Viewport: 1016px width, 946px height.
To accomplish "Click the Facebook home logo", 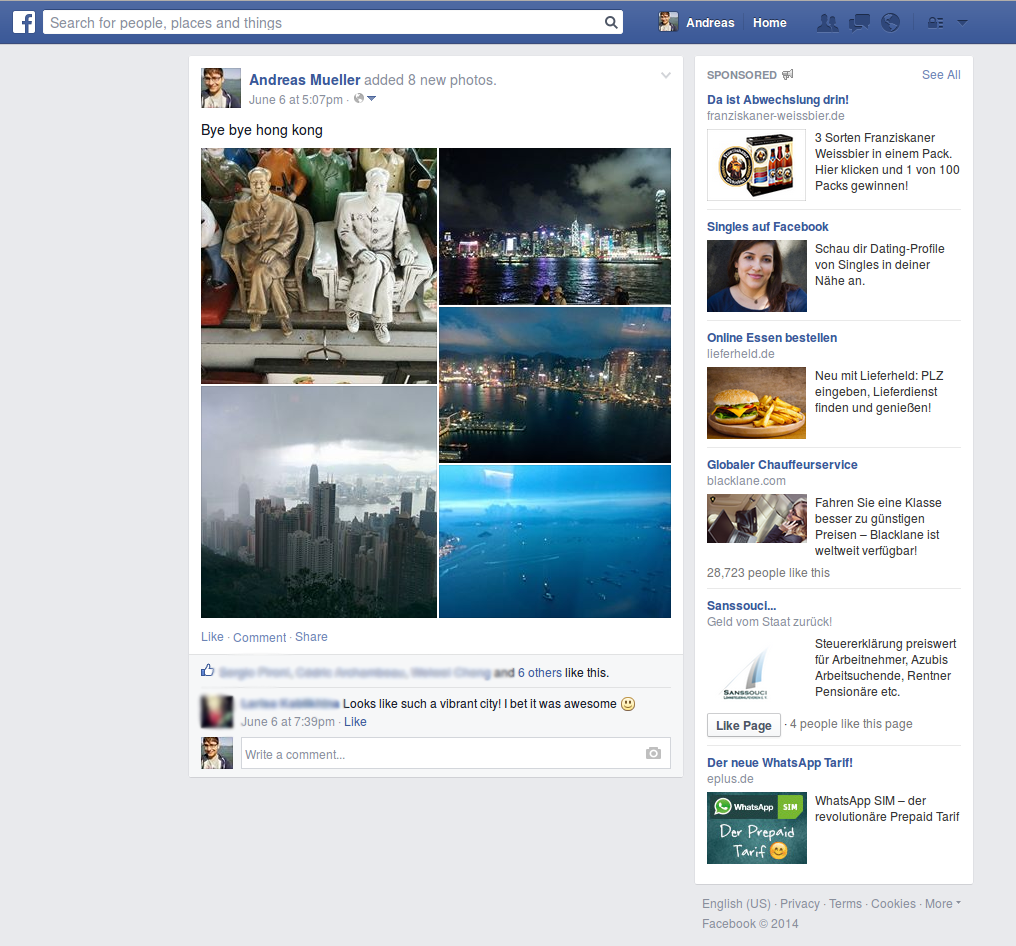I will pos(22,21).
